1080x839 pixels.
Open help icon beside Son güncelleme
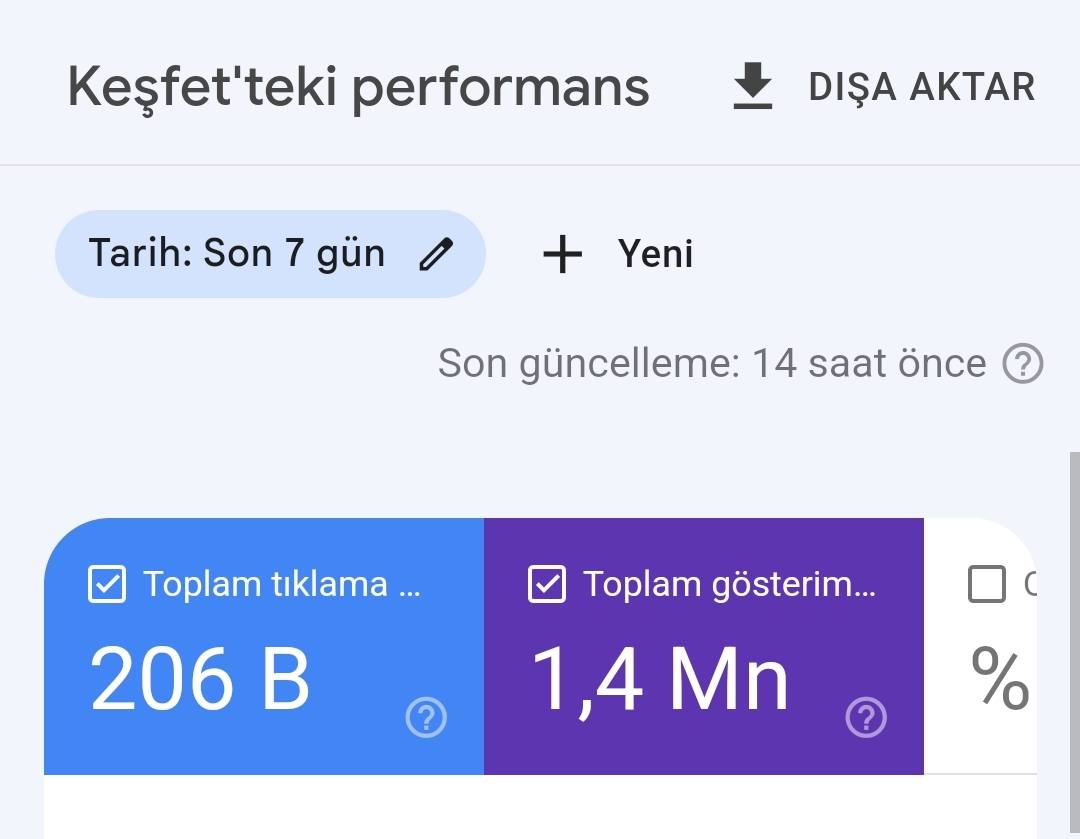tap(1023, 363)
